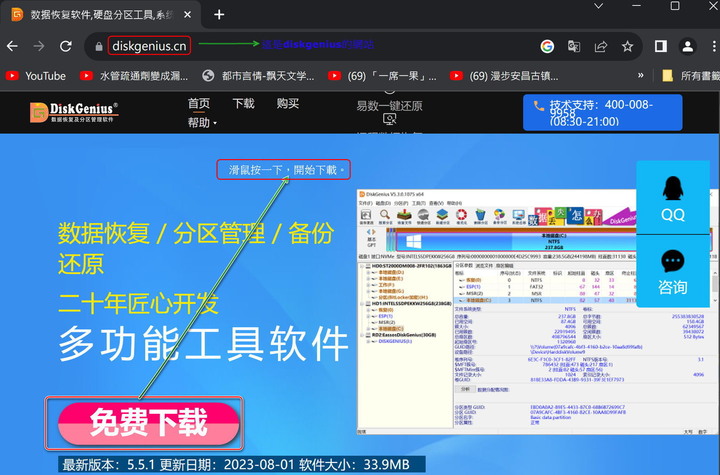Click the monitor icon under 易数一键还原
This screenshot has width=720, height=475.
389,119
